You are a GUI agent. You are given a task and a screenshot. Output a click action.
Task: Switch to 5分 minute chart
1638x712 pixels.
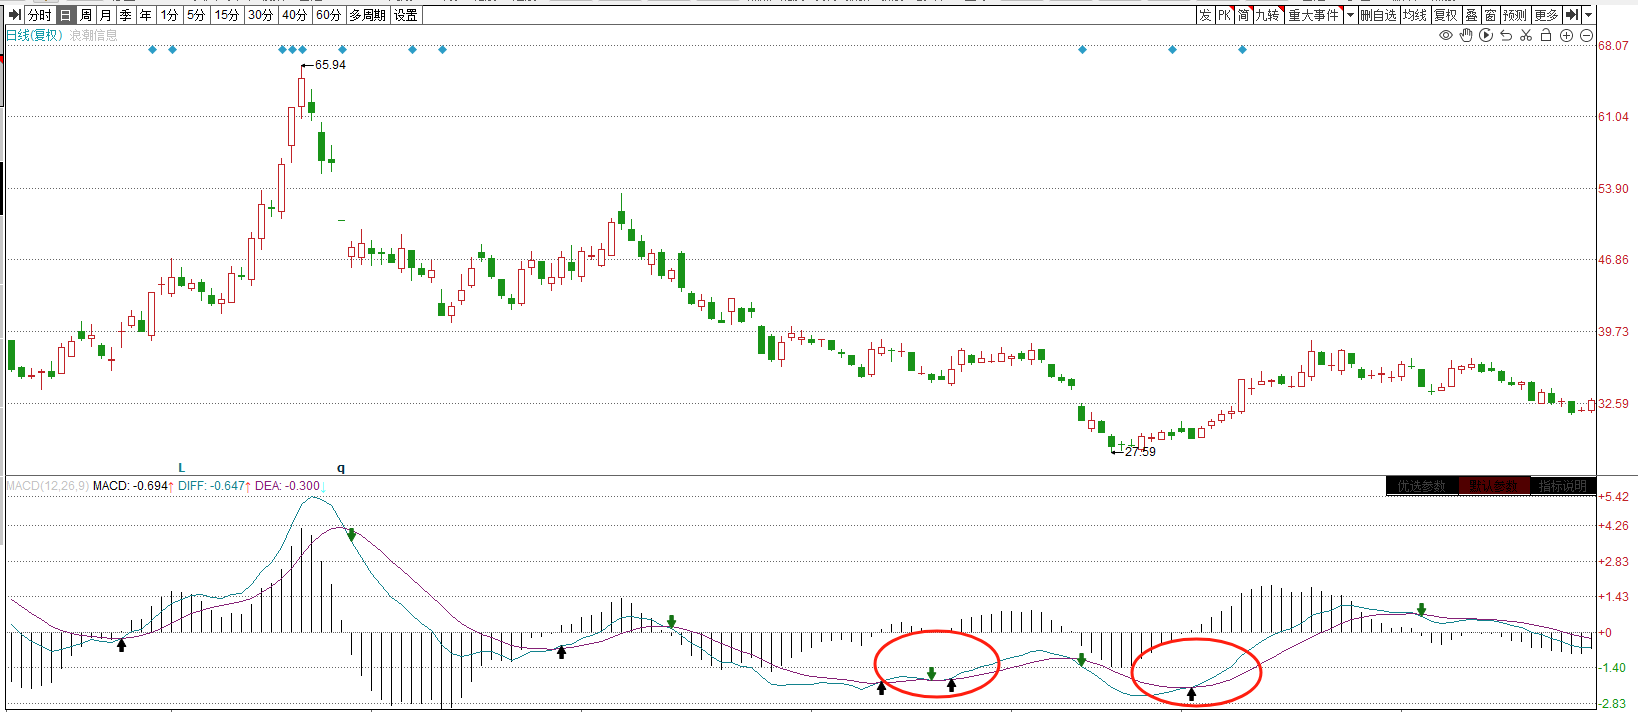point(196,15)
